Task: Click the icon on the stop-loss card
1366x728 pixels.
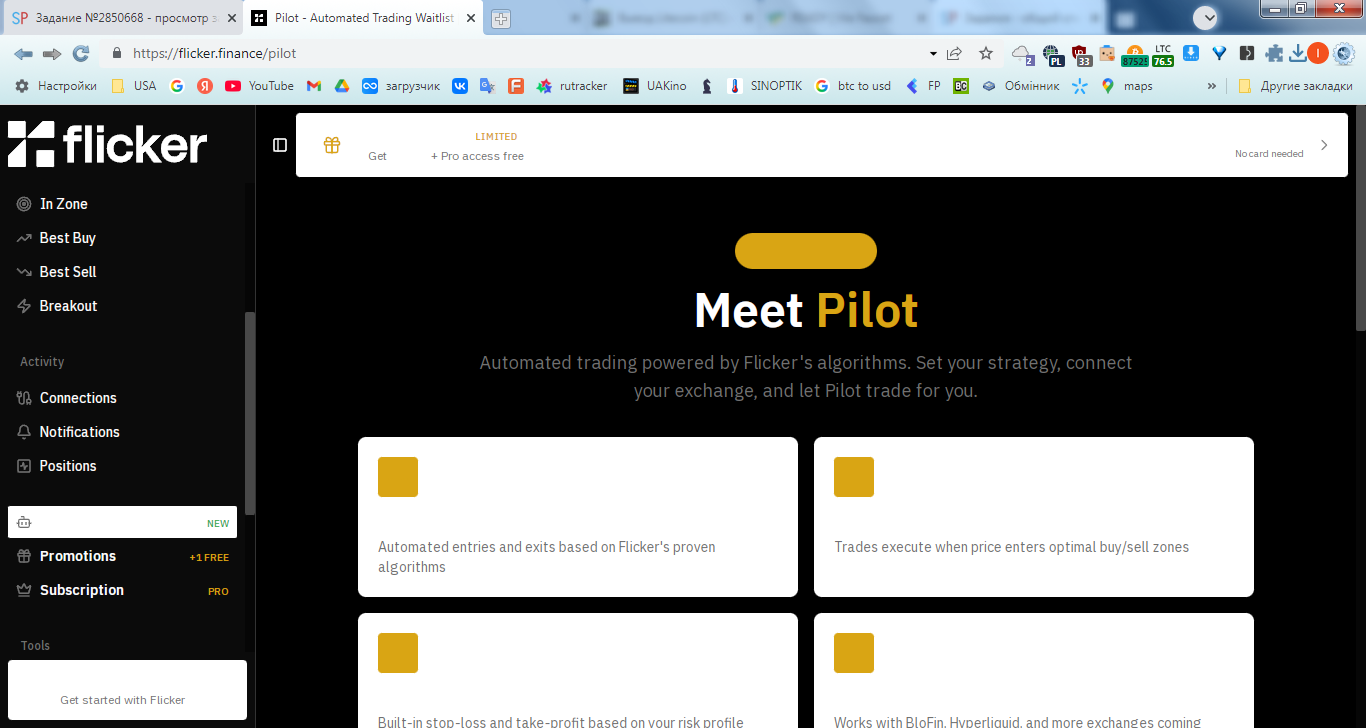Action: tap(398, 653)
